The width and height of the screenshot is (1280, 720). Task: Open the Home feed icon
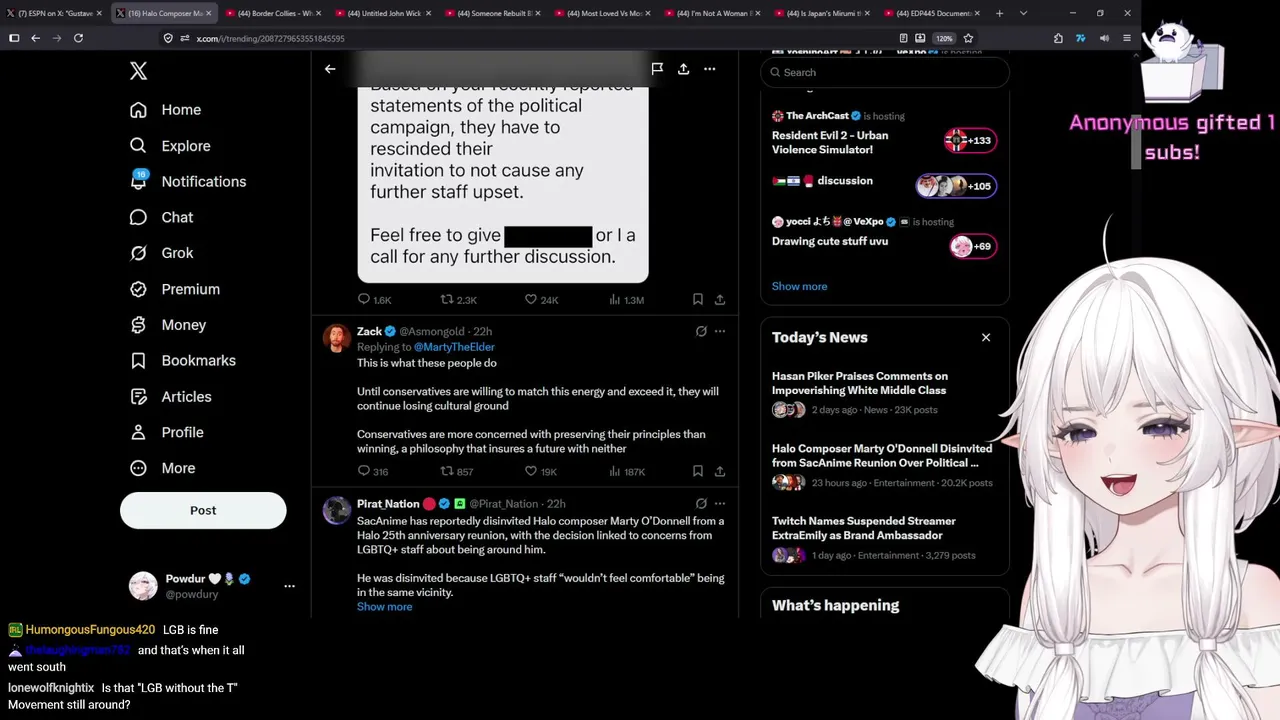pos(138,110)
